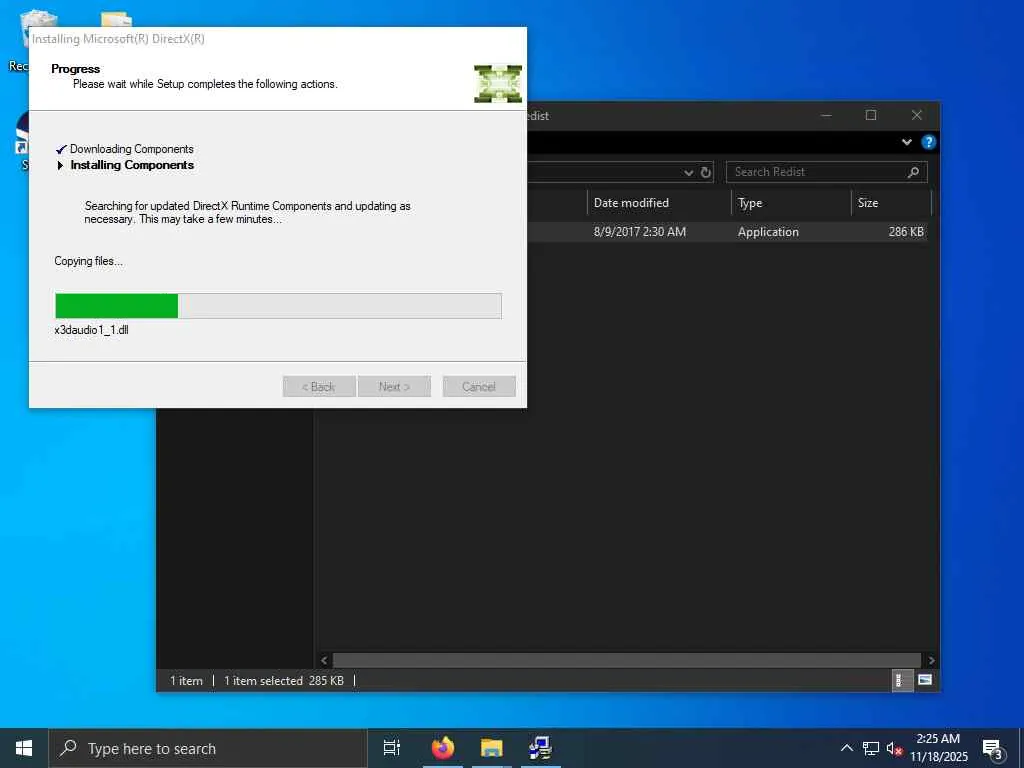Click the Next button in the setup dialog

(394, 387)
